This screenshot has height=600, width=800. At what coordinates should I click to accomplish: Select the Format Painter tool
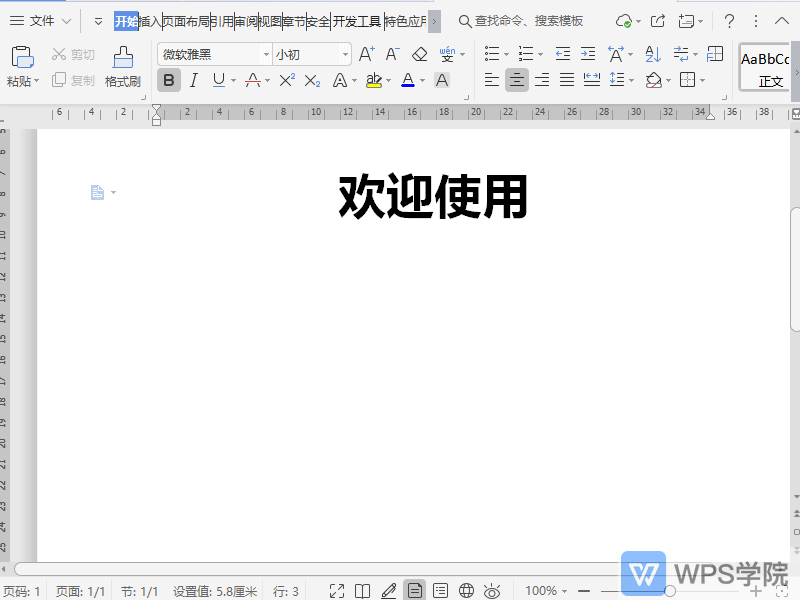click(x=122, y=68)
